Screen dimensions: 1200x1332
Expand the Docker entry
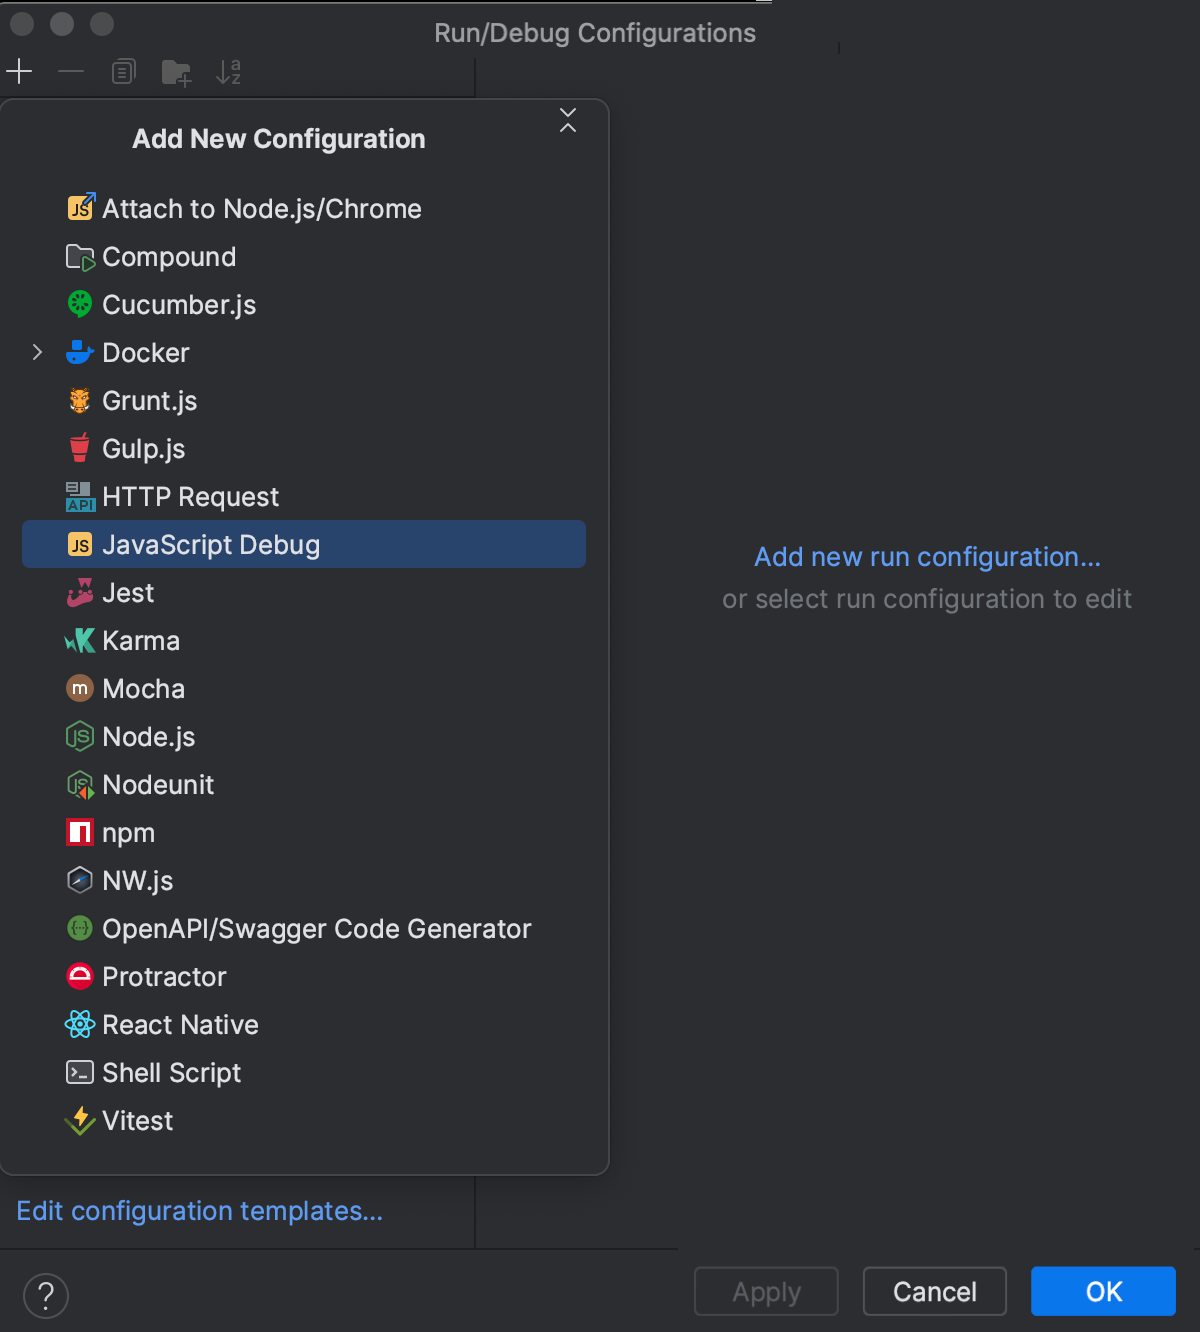[37, 352]
